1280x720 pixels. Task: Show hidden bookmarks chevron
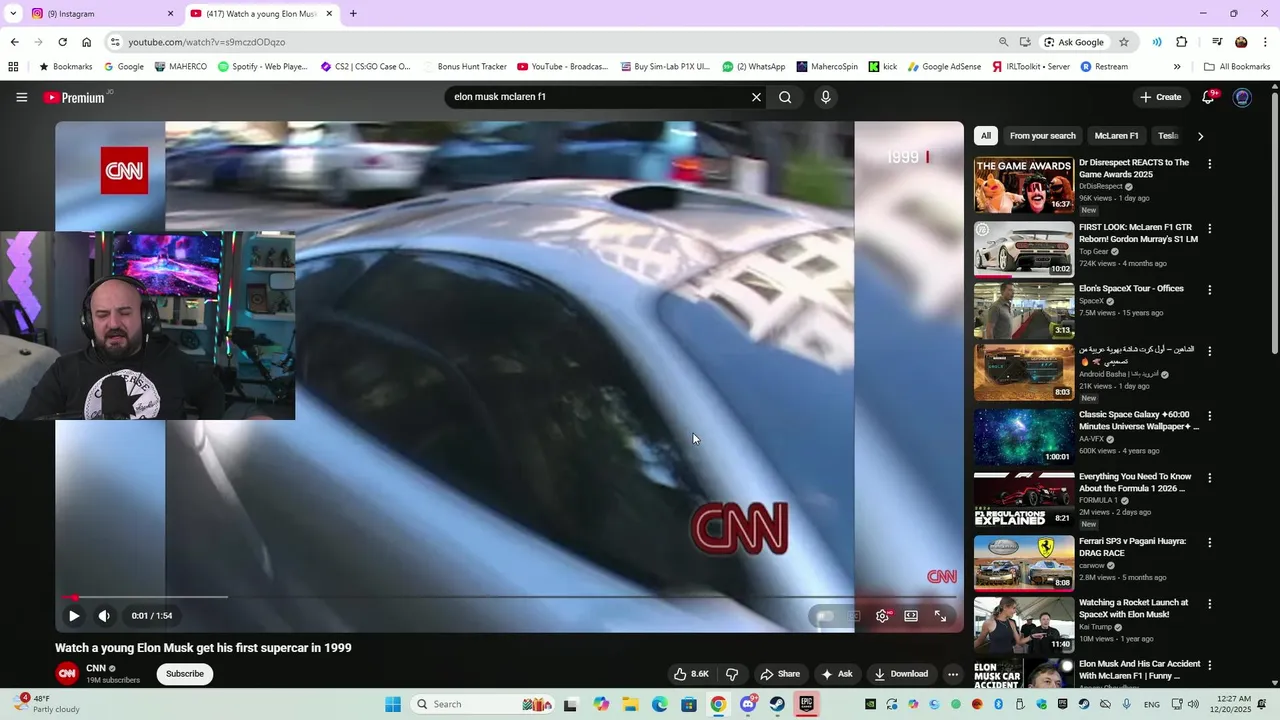tap(1177, 67)
